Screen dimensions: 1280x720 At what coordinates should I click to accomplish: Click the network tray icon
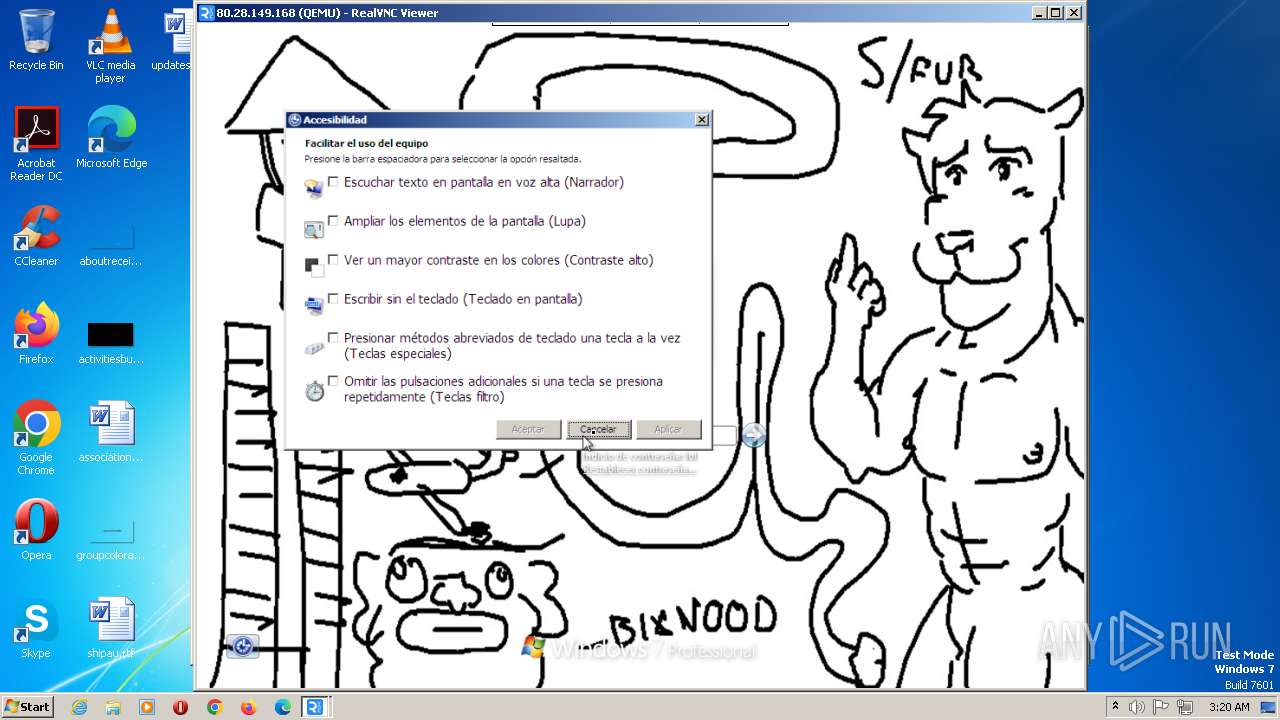1185,707
